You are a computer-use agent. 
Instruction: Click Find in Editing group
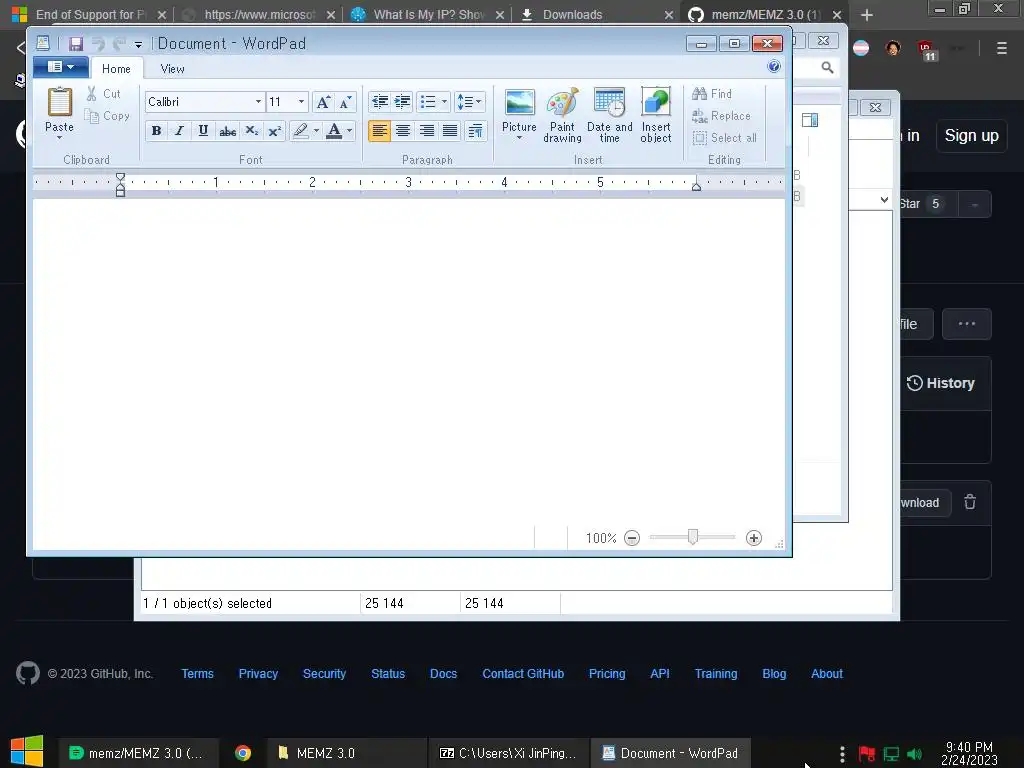[x=712, y=94]
